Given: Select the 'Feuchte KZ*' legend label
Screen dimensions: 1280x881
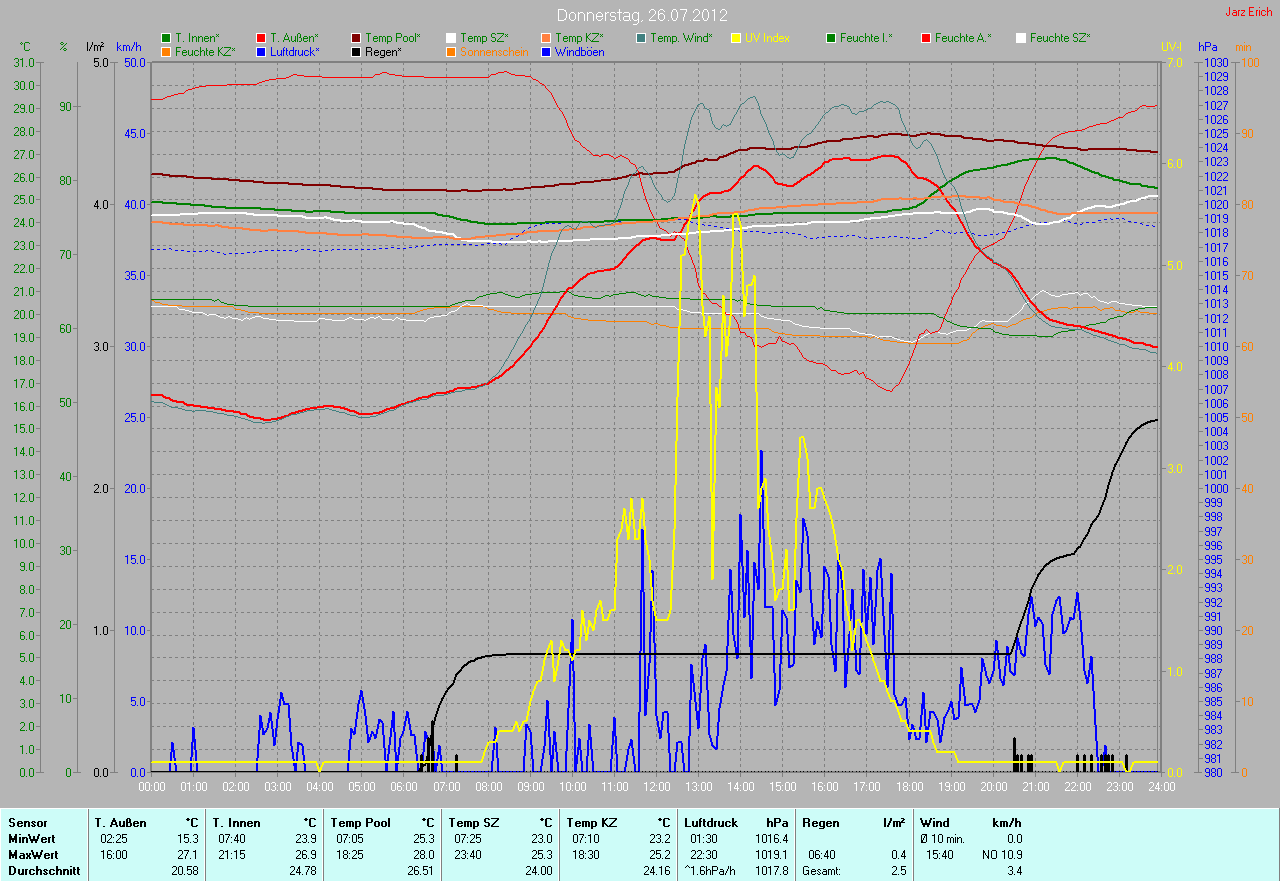Looking at the screenshot, I should pyautogui.click(x=205, y=51).
